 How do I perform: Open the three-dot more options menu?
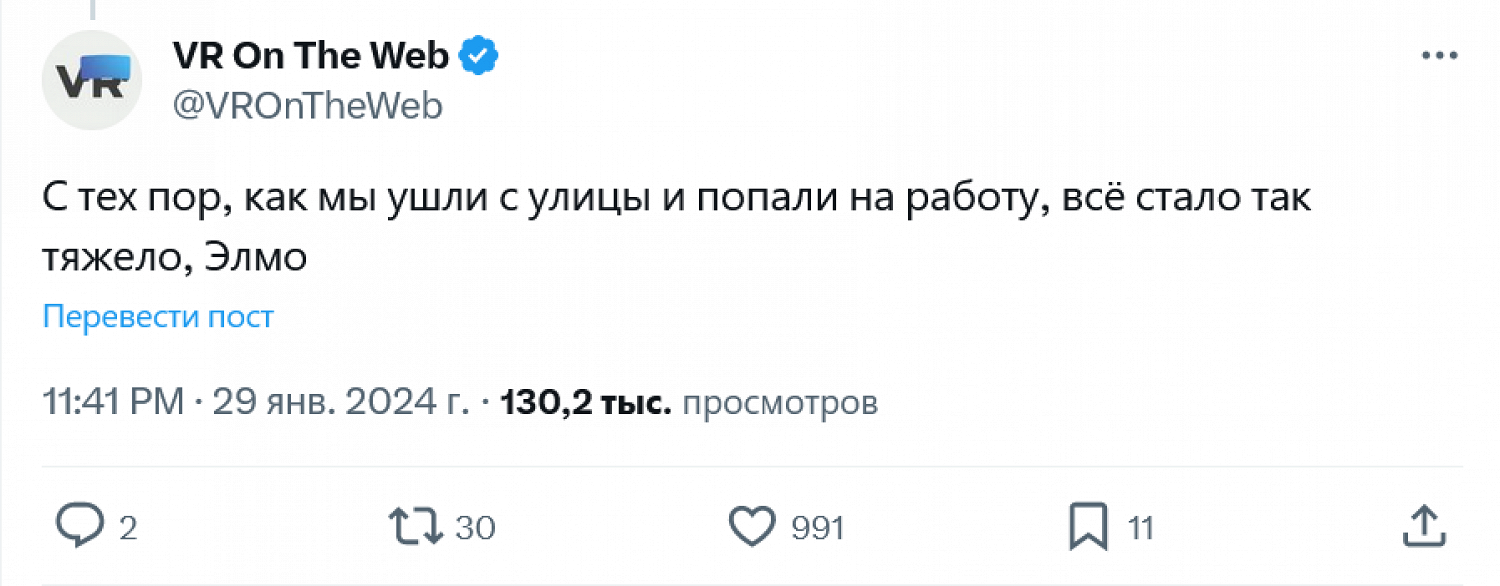pyautogui.click(x=1440, y=57)
